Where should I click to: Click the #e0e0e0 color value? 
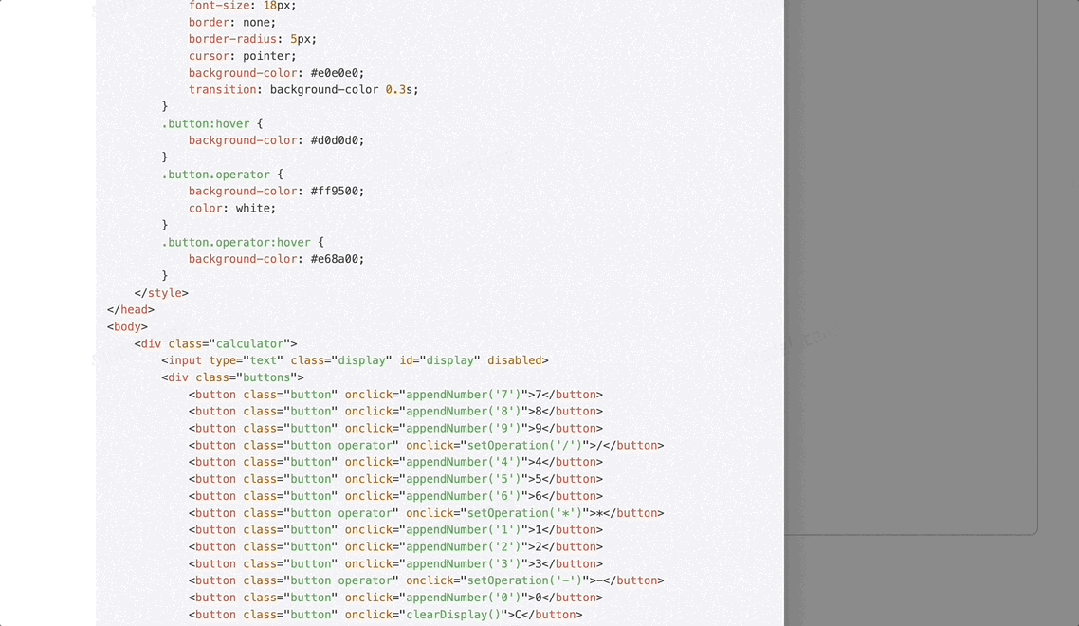337,73
